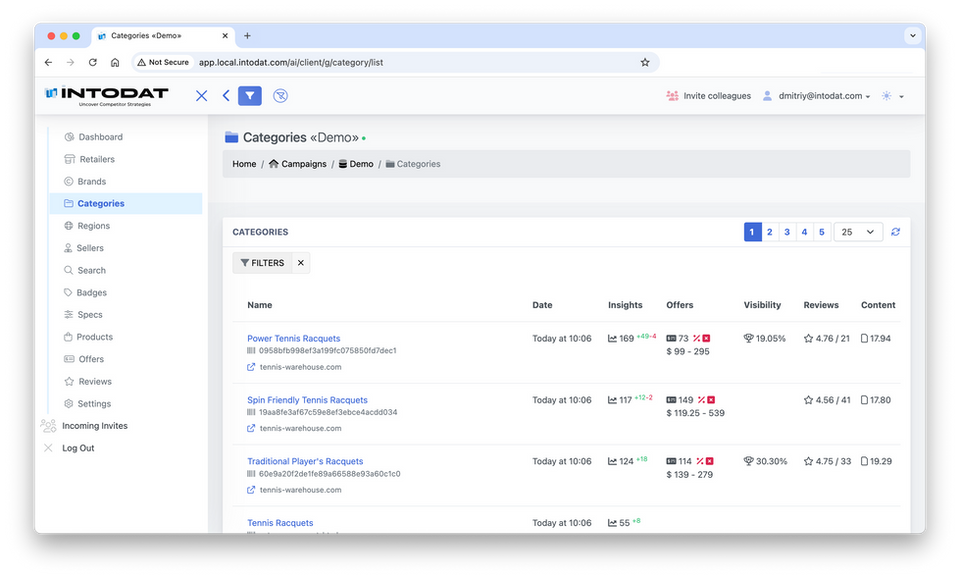Click the FILTERS button
960x578 pixels.
(262, 263)
